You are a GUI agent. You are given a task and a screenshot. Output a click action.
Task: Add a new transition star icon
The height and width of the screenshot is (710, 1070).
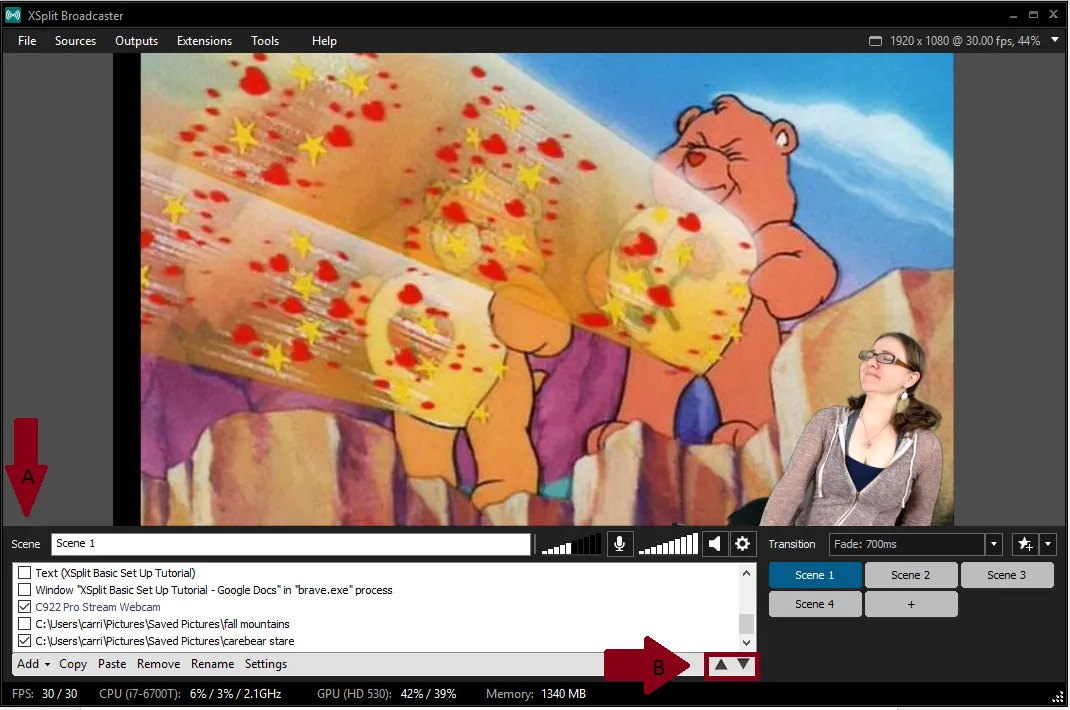pos(1025,544)
